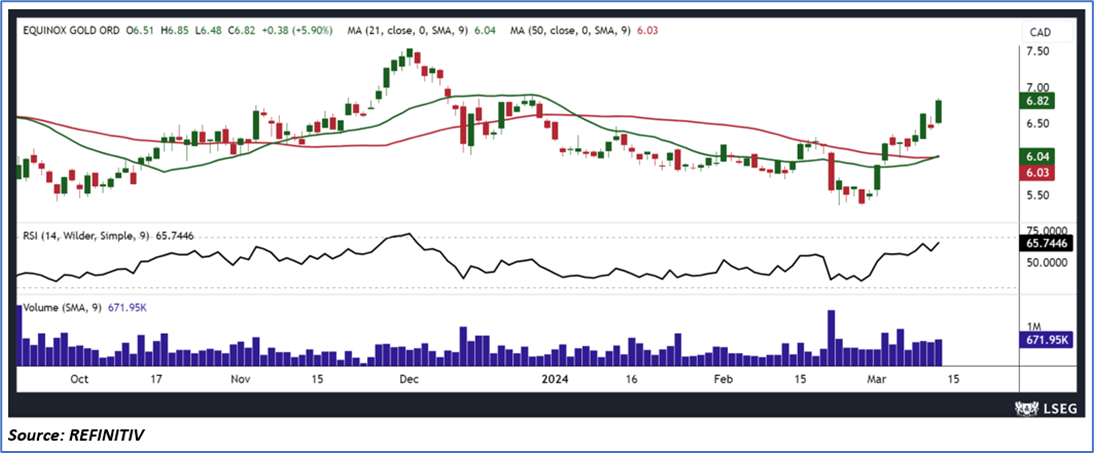Click the Mar date axis label
The image size is (1094, 453).
[x=874, y=379]
